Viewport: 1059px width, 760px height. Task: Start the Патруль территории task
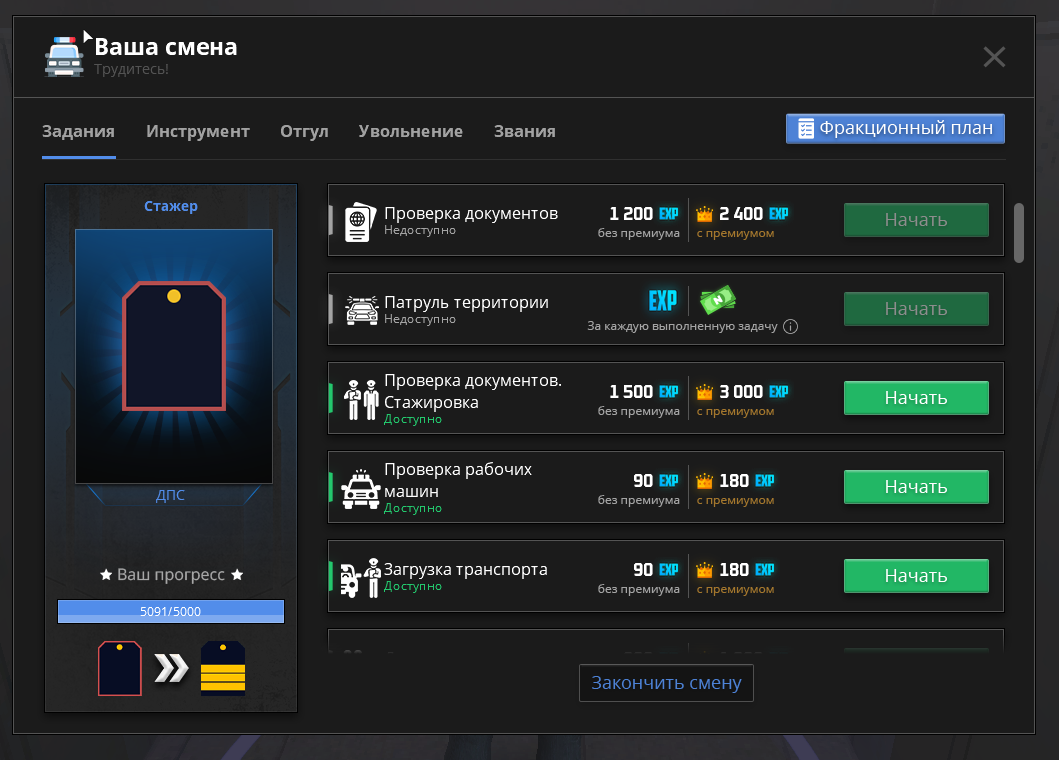(x=916, y=309)
